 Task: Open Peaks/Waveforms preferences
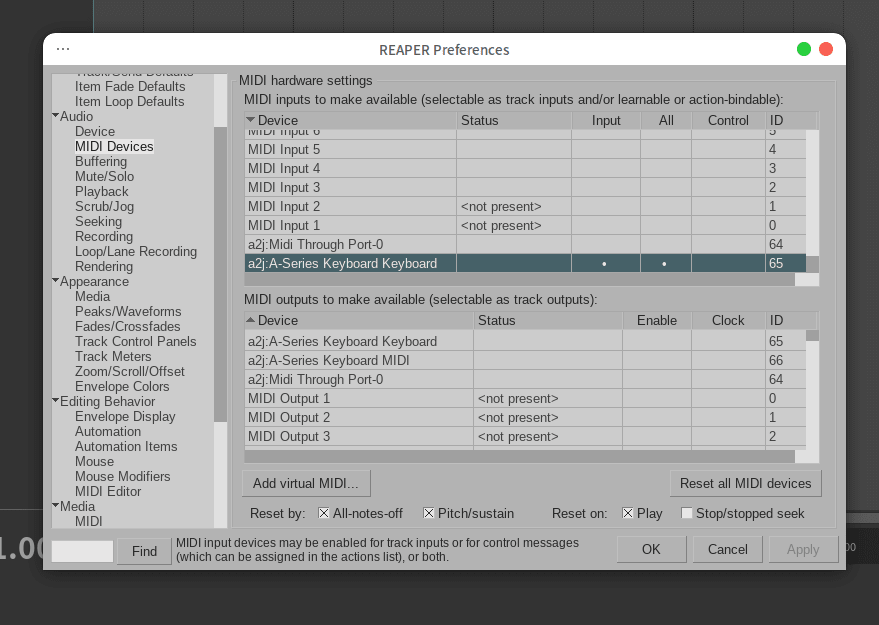coord(128,312)
